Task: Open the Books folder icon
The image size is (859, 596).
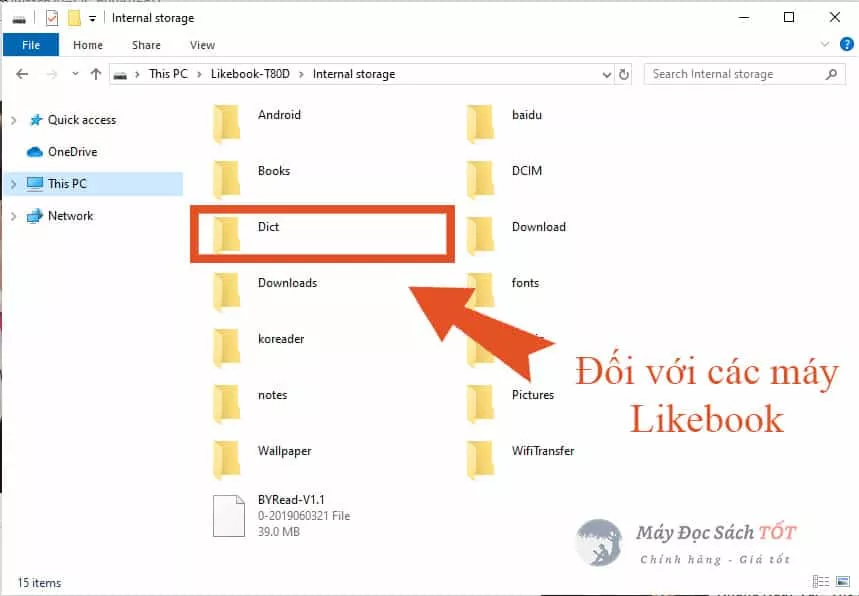Action: (x=226, y=180)
